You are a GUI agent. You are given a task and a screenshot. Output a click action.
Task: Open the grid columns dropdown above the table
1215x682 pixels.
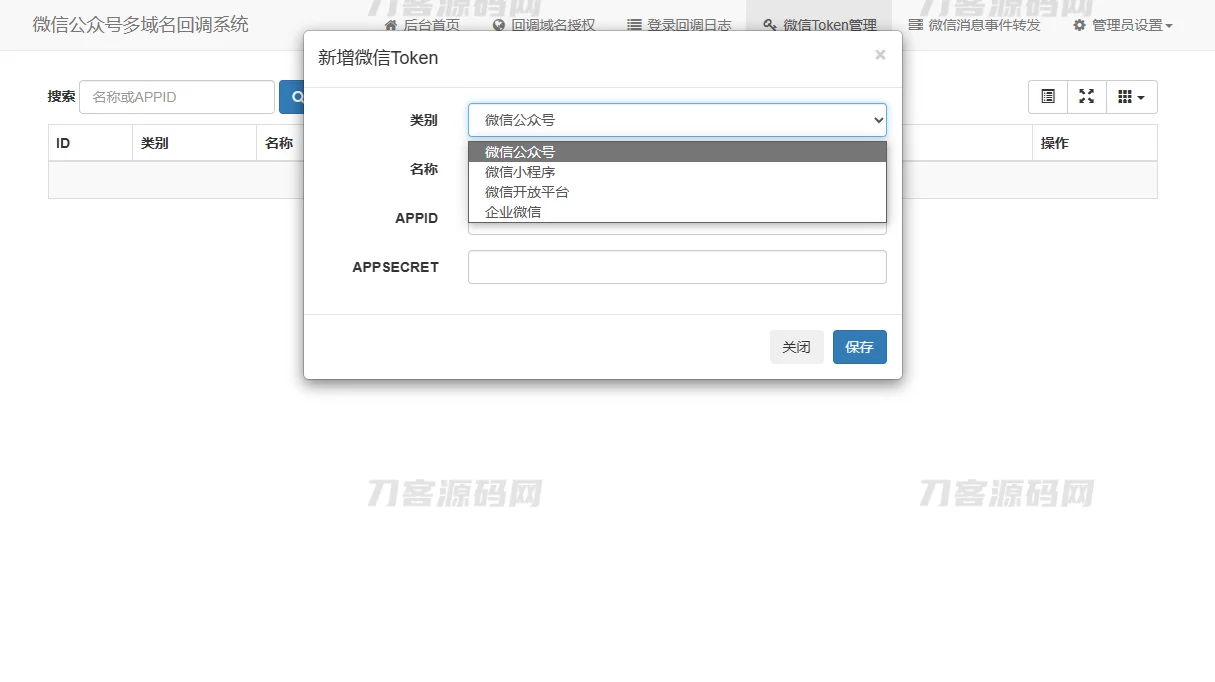(1131, 96)
